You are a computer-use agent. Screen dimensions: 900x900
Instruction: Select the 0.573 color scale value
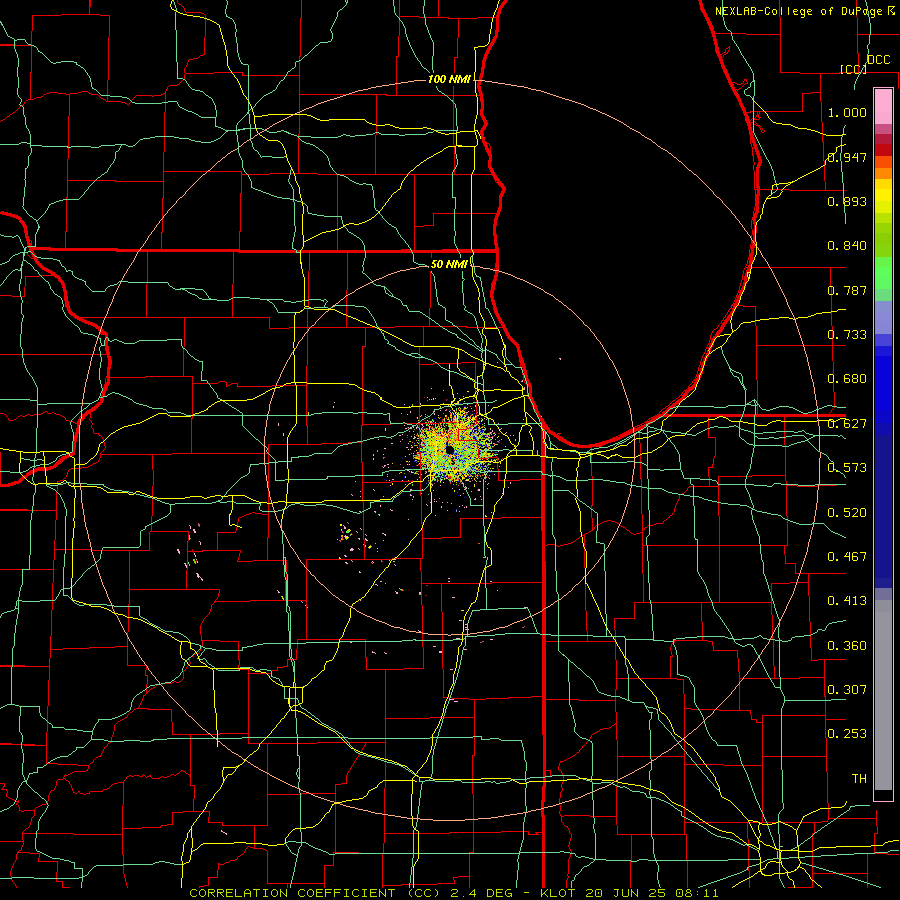[x=847, y=468]
